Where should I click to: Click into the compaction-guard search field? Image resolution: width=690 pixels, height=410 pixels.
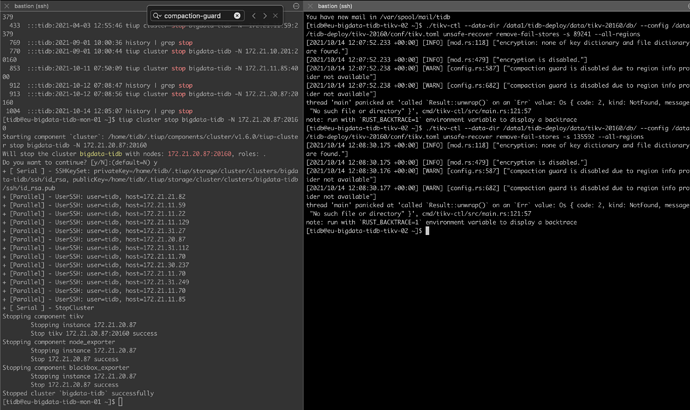tap(198, 16)
